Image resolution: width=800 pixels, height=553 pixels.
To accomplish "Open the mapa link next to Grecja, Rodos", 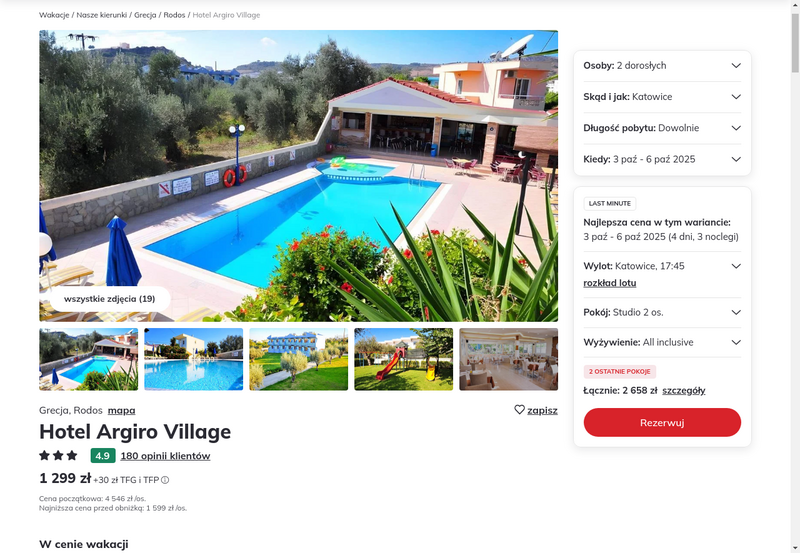I will pyautogui.click(x=121, y=410).
